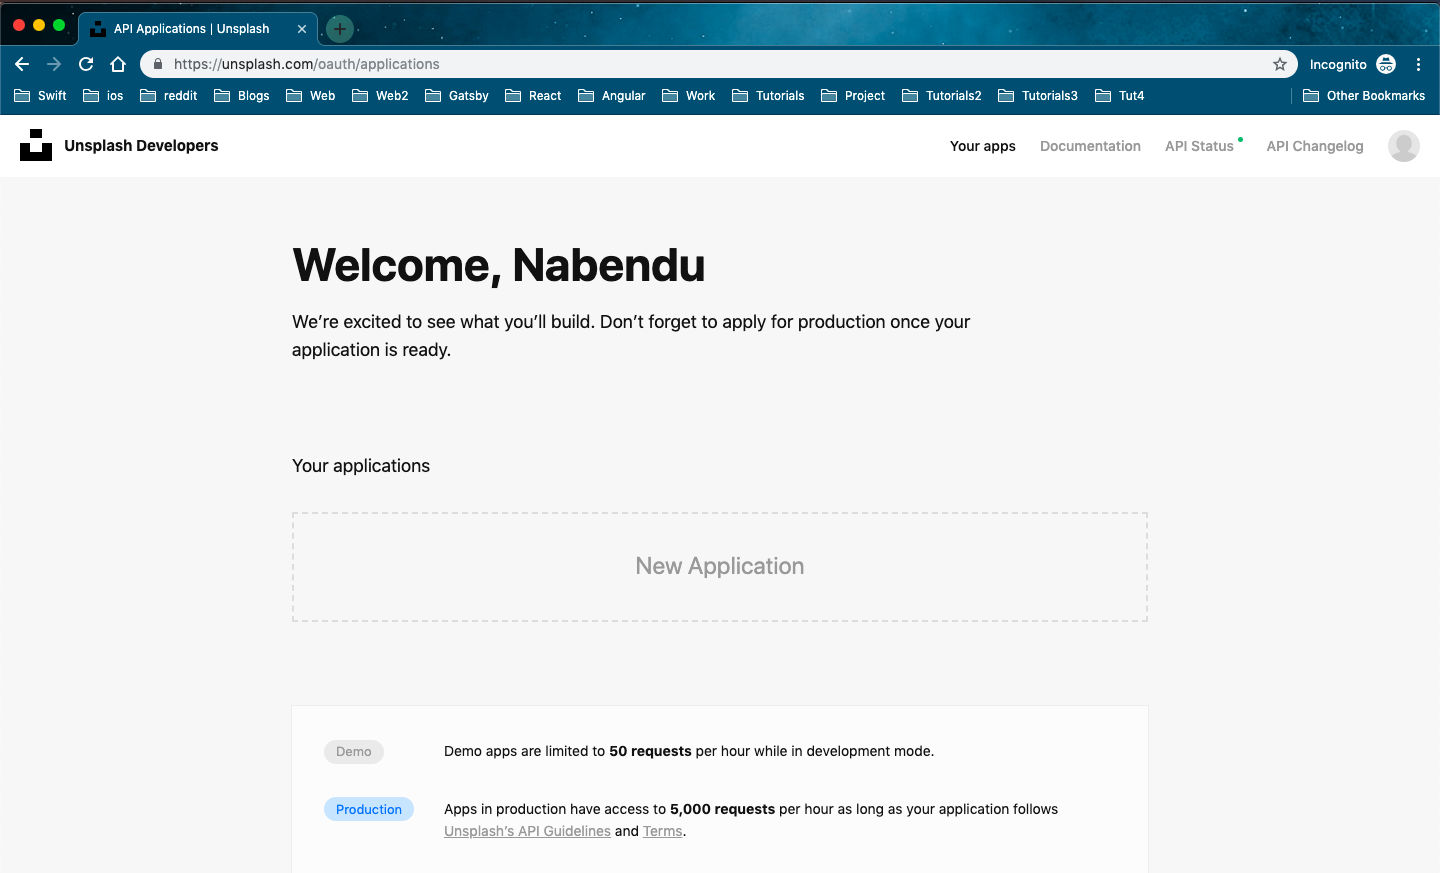Open the user avatar menu
Viewport: 1440px width, 873px height.
click(x=1404, y=146)
